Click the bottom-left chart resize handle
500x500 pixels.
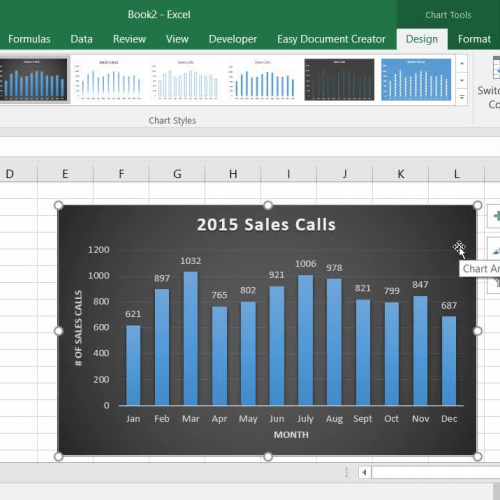click(x=59, y=456)
